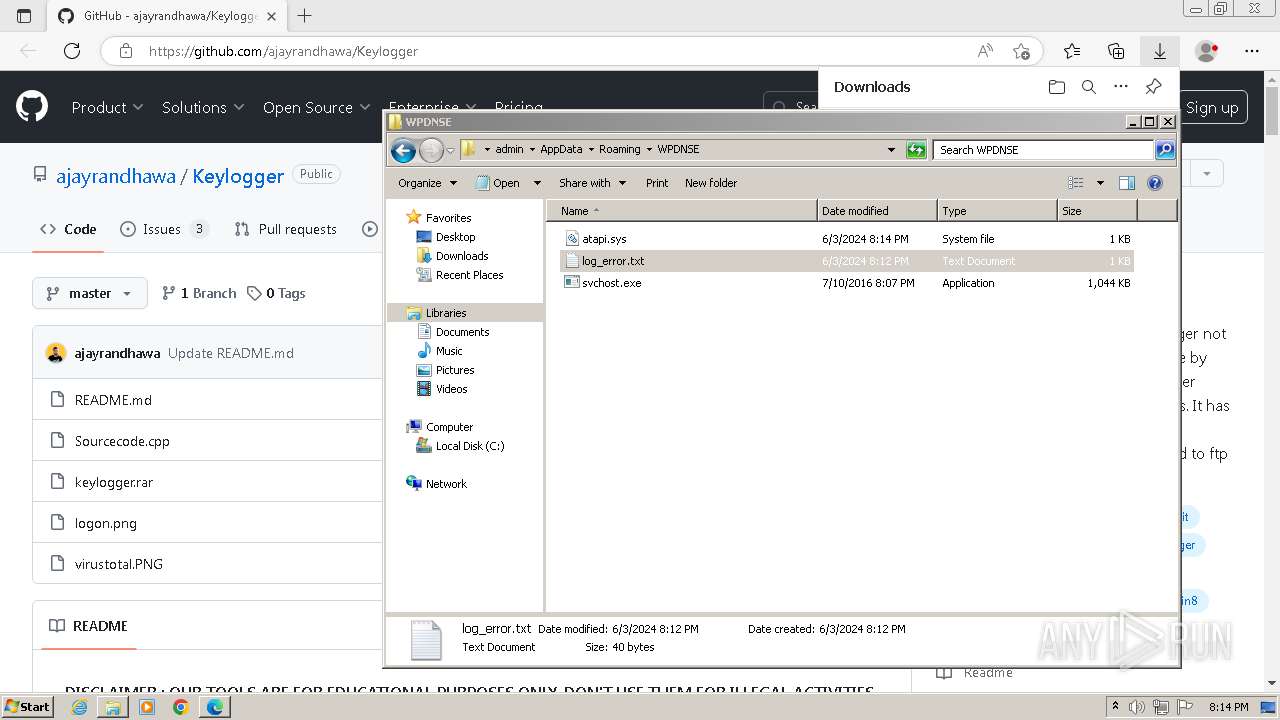This screenshot has height=720, width=1280.
Task: Open the Issues tab
Action: pyautogui.click(x=163, y=229)
